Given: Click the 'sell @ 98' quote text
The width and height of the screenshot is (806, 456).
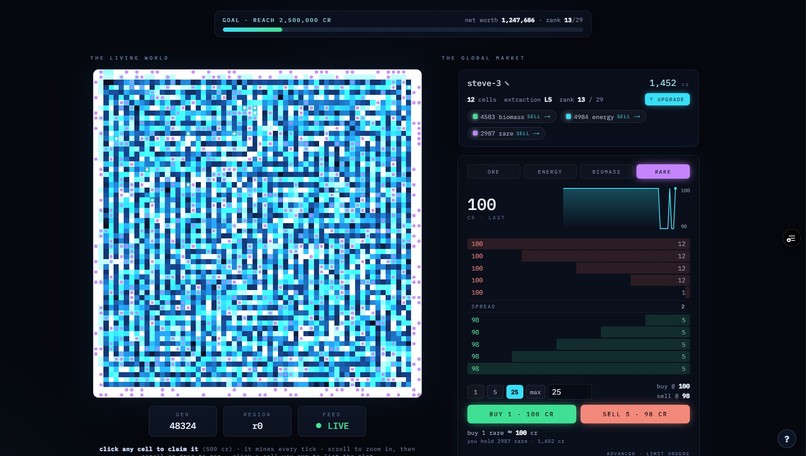Looking at the screenshot, I should click(x=673, y=396).
